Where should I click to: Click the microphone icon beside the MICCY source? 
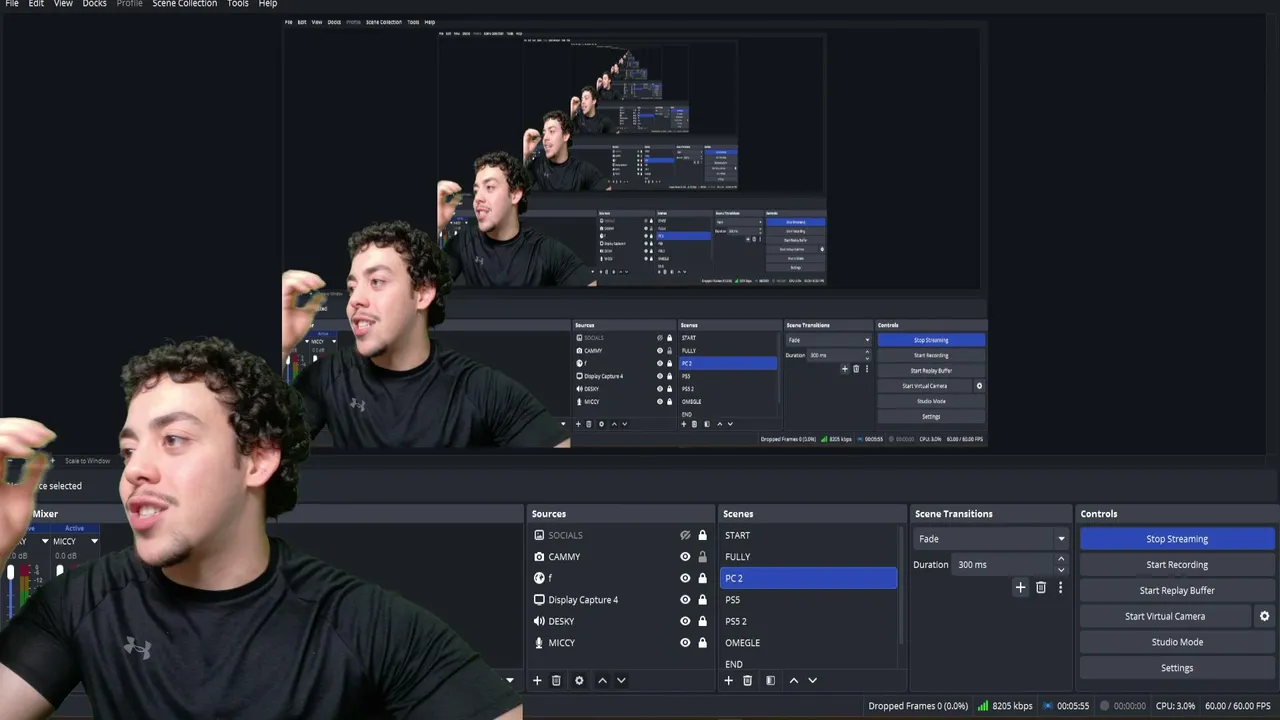click(x=539, y=643)
